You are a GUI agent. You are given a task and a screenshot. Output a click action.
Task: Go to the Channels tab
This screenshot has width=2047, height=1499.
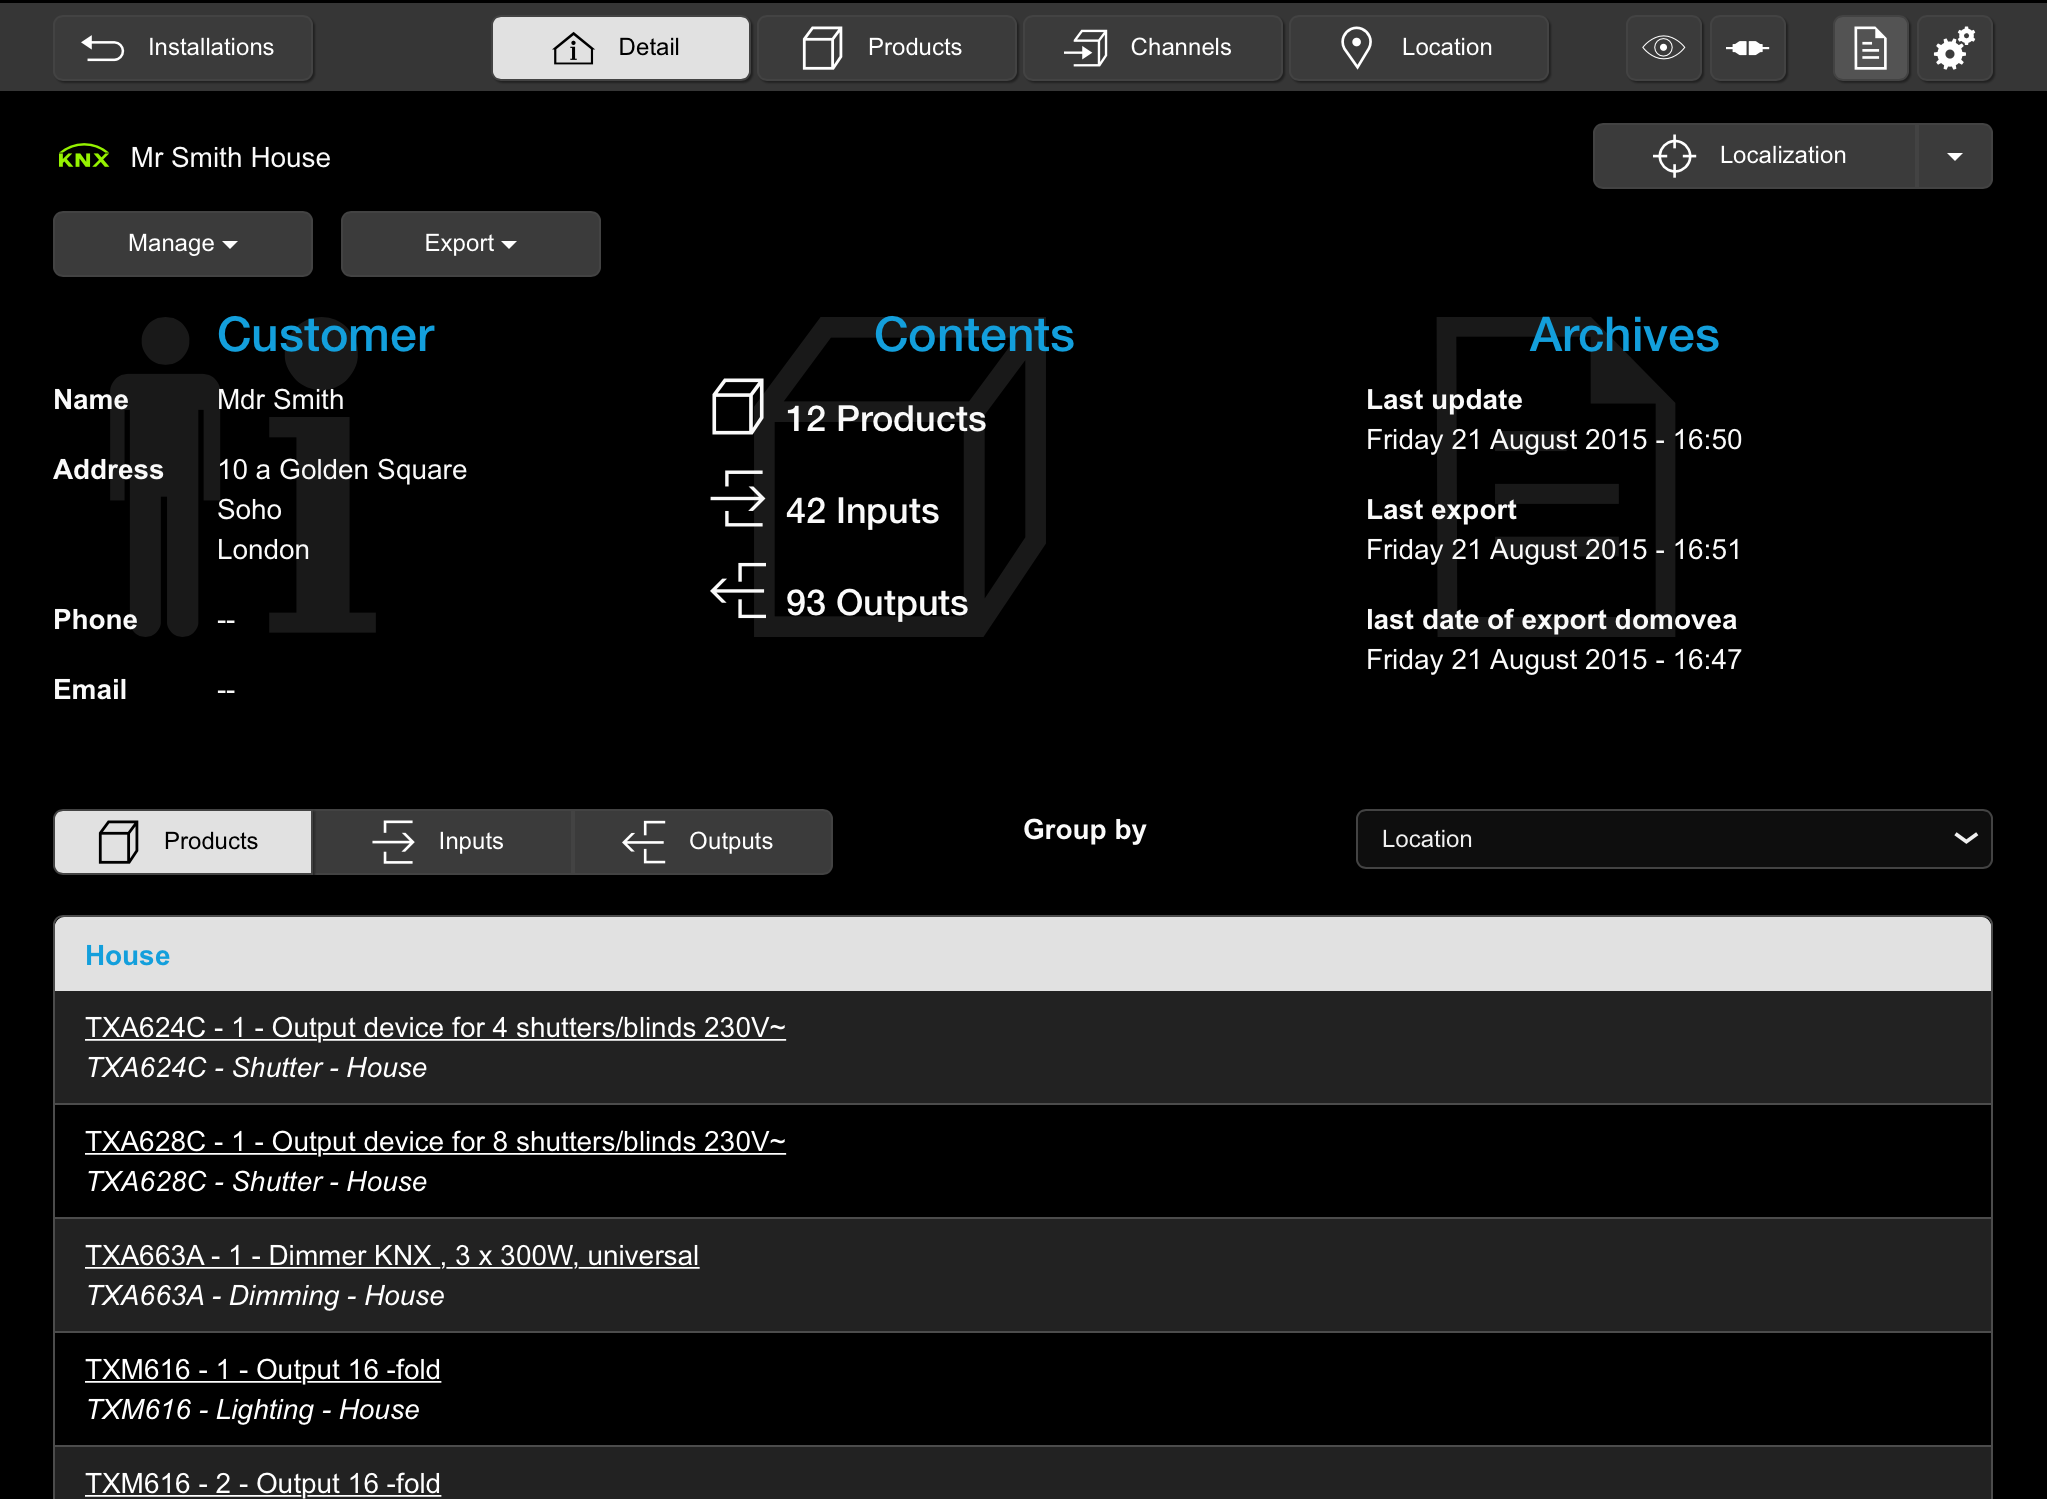point(1153,47)
